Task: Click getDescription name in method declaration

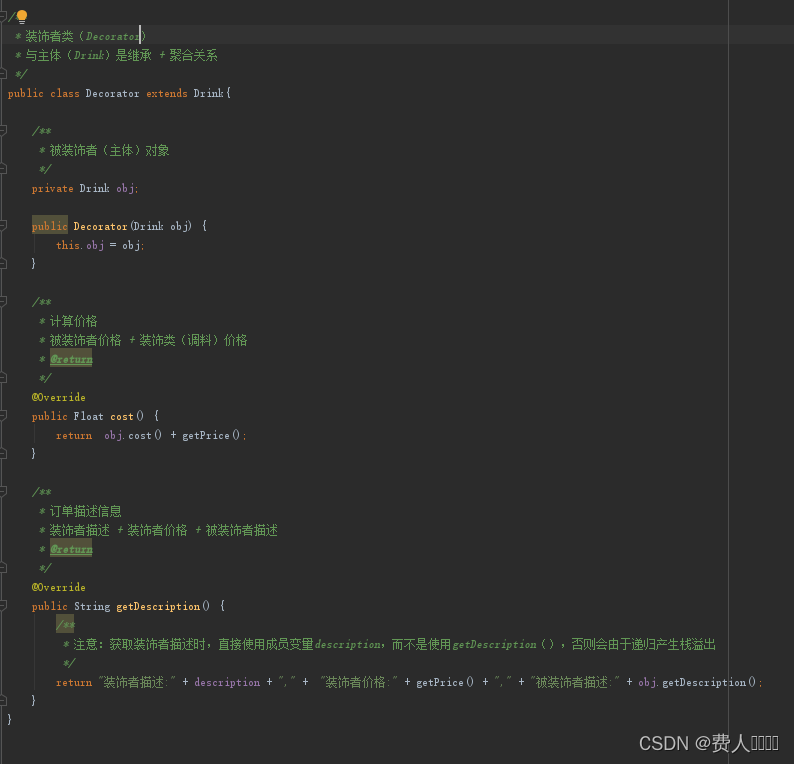Action: coord(158,606)
